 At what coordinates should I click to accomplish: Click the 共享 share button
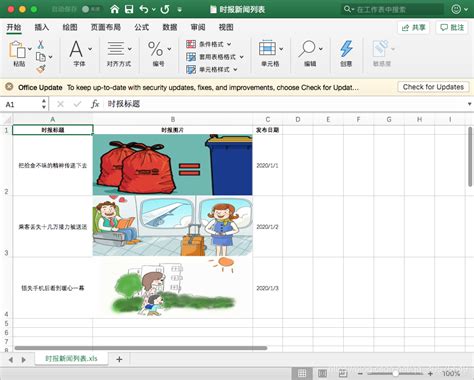click(x=414, y=27)
